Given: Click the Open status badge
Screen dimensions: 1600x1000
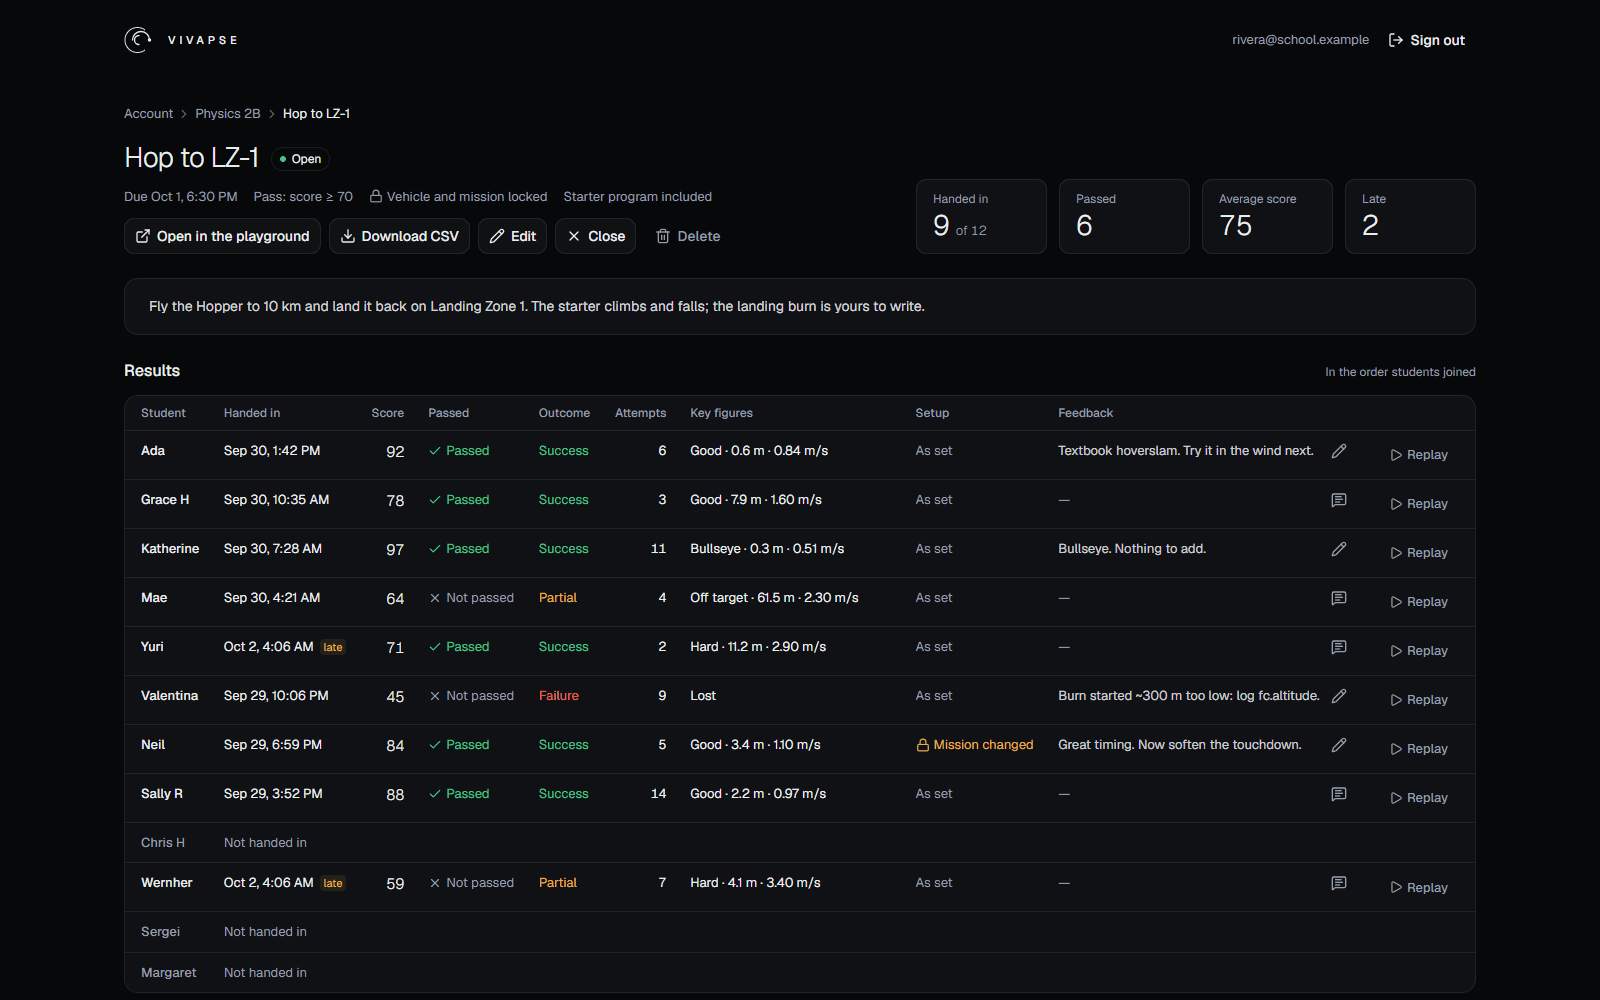Looking at the screenshot, I should point(300,159).
